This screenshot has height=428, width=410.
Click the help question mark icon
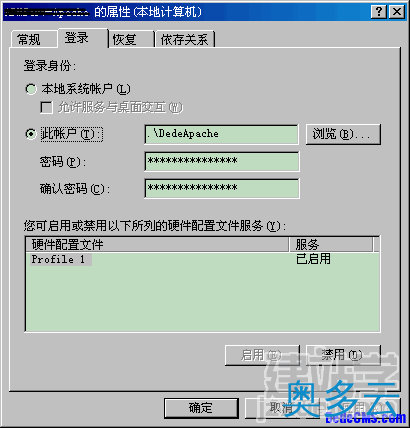[x=379, y=12]
